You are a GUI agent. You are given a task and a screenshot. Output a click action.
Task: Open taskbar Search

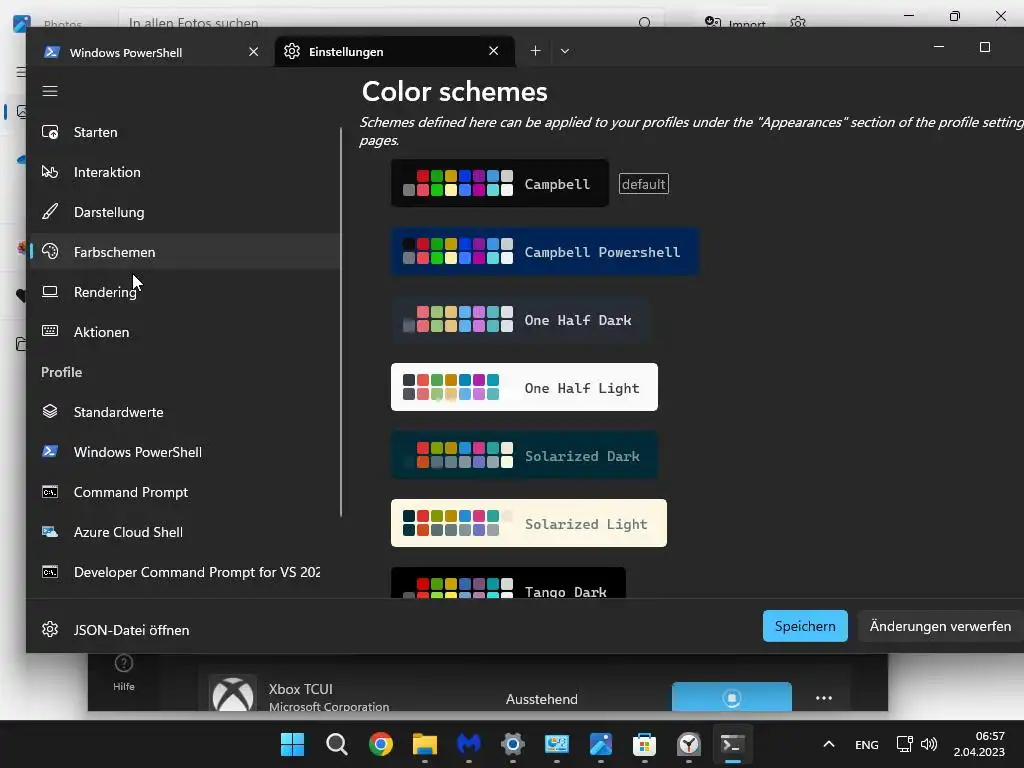pyautogui.click(x=336, y=744)
